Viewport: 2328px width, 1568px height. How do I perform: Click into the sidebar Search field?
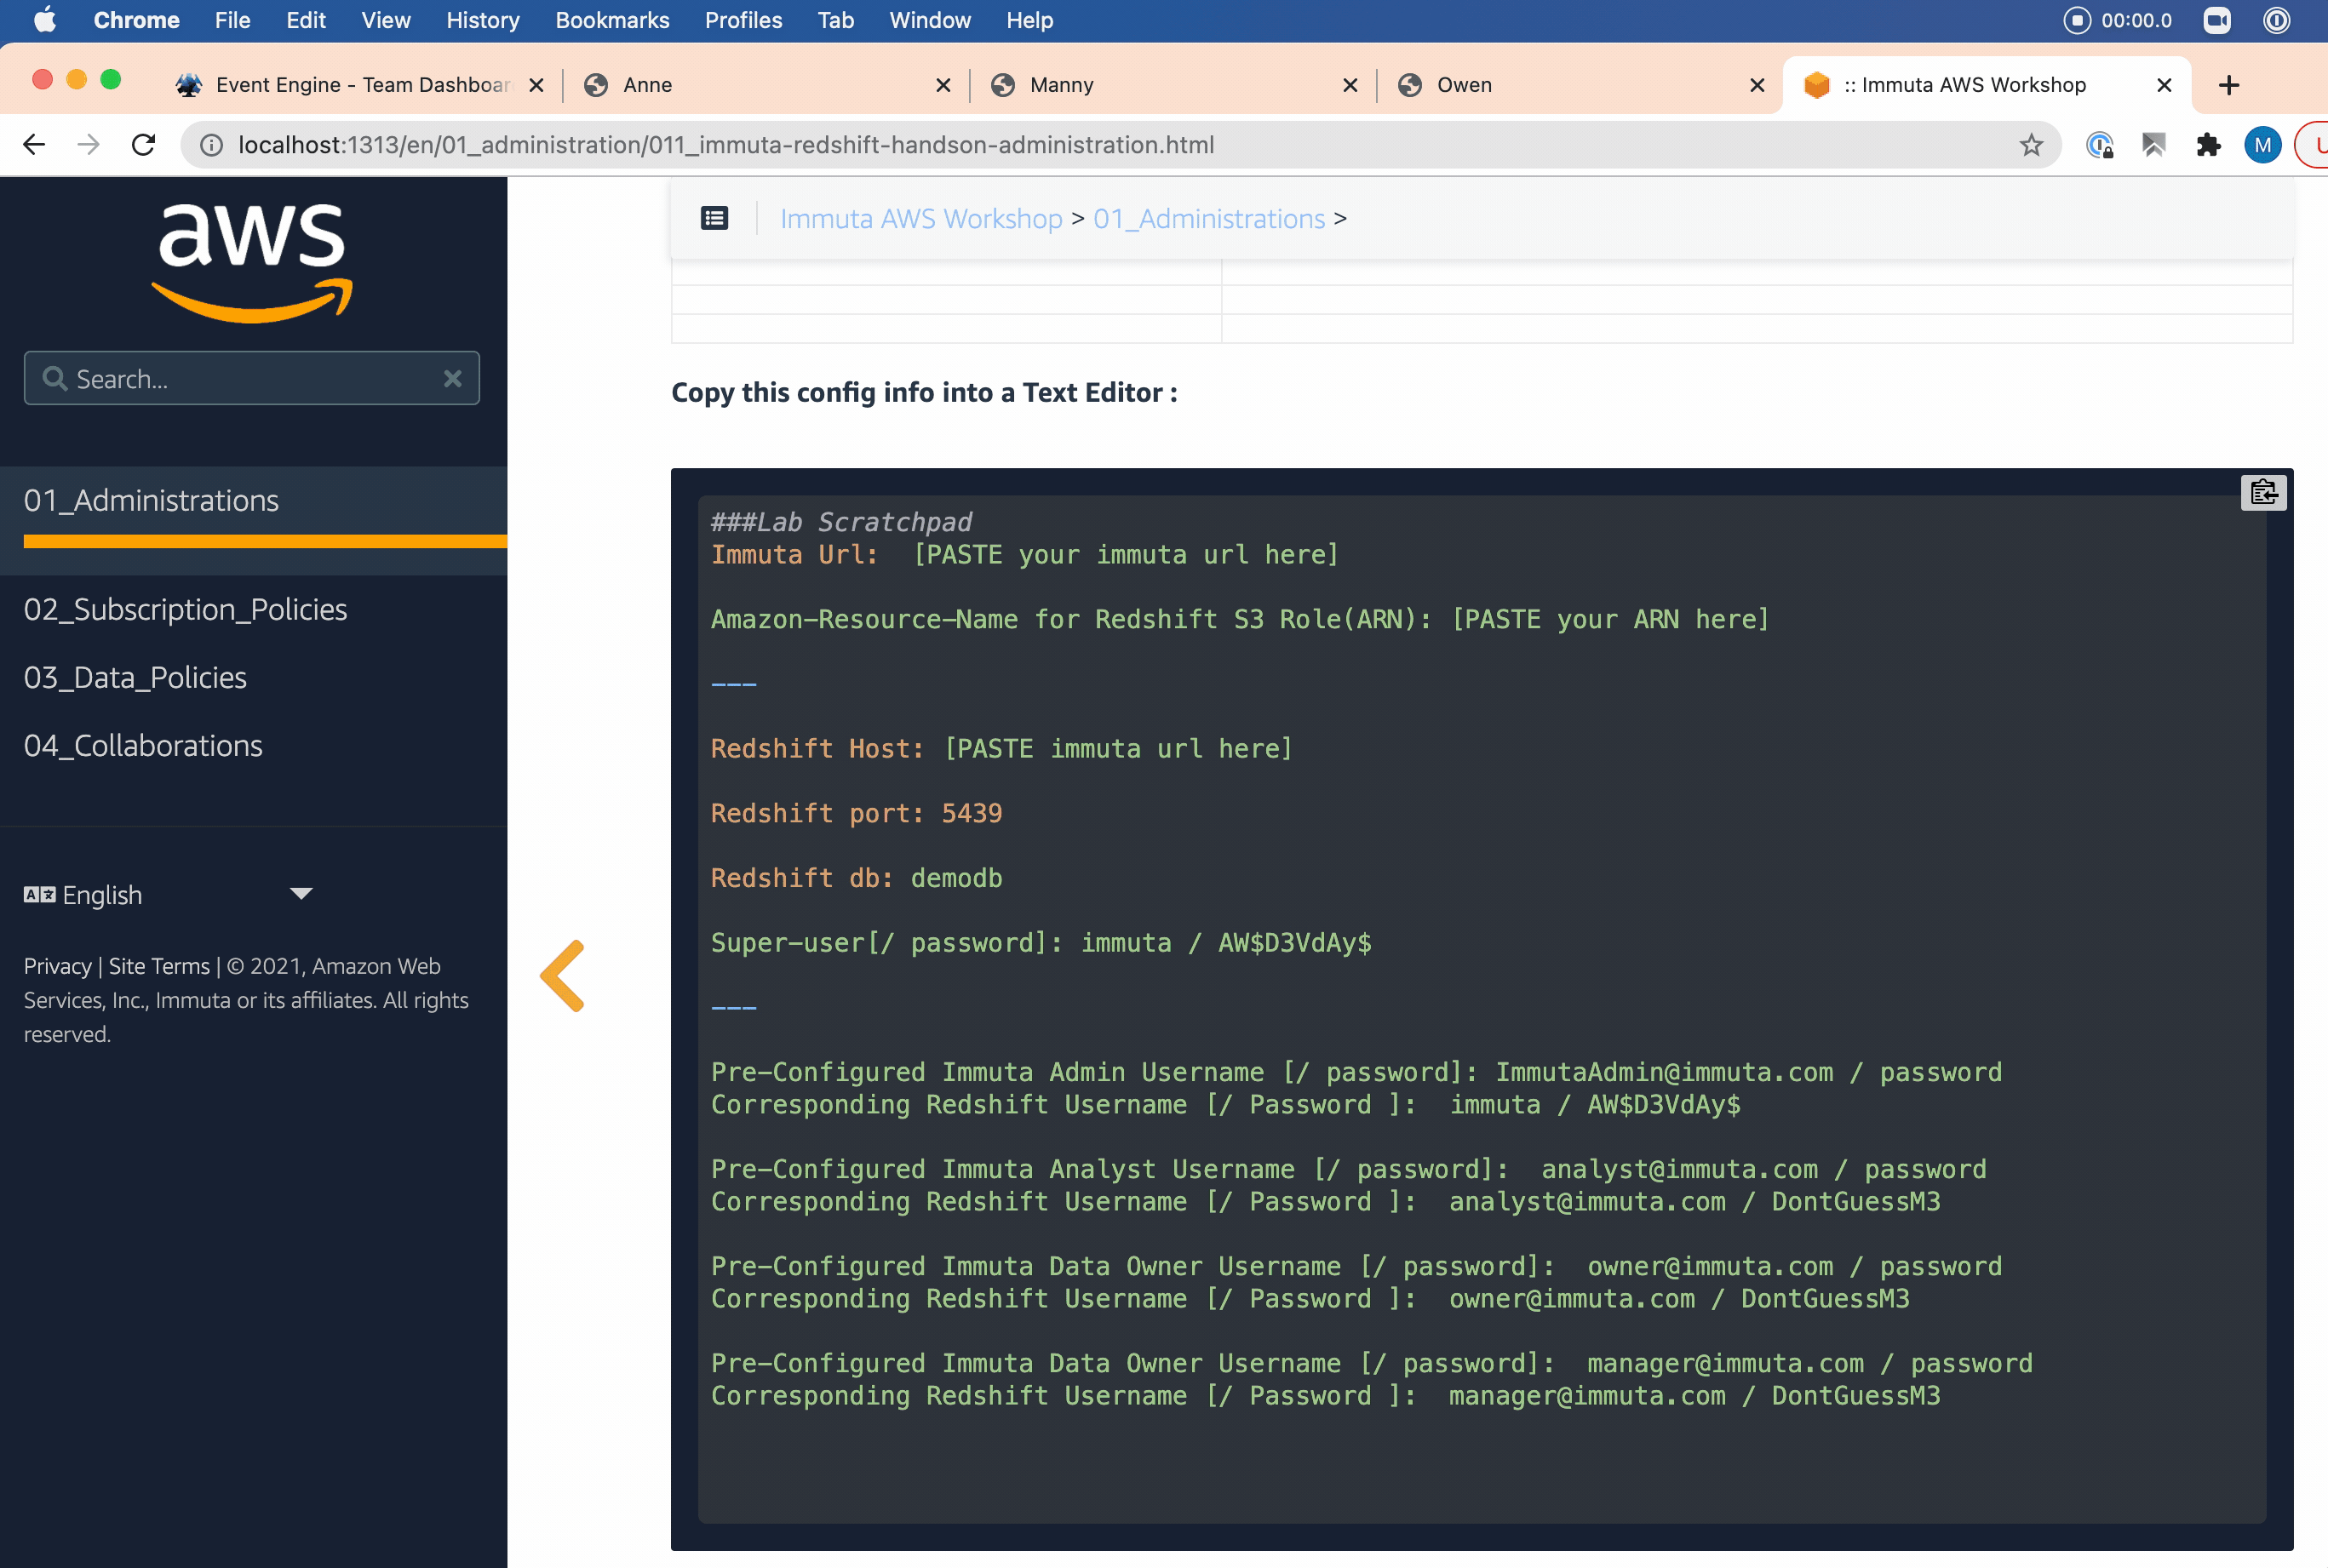(252, 378)
